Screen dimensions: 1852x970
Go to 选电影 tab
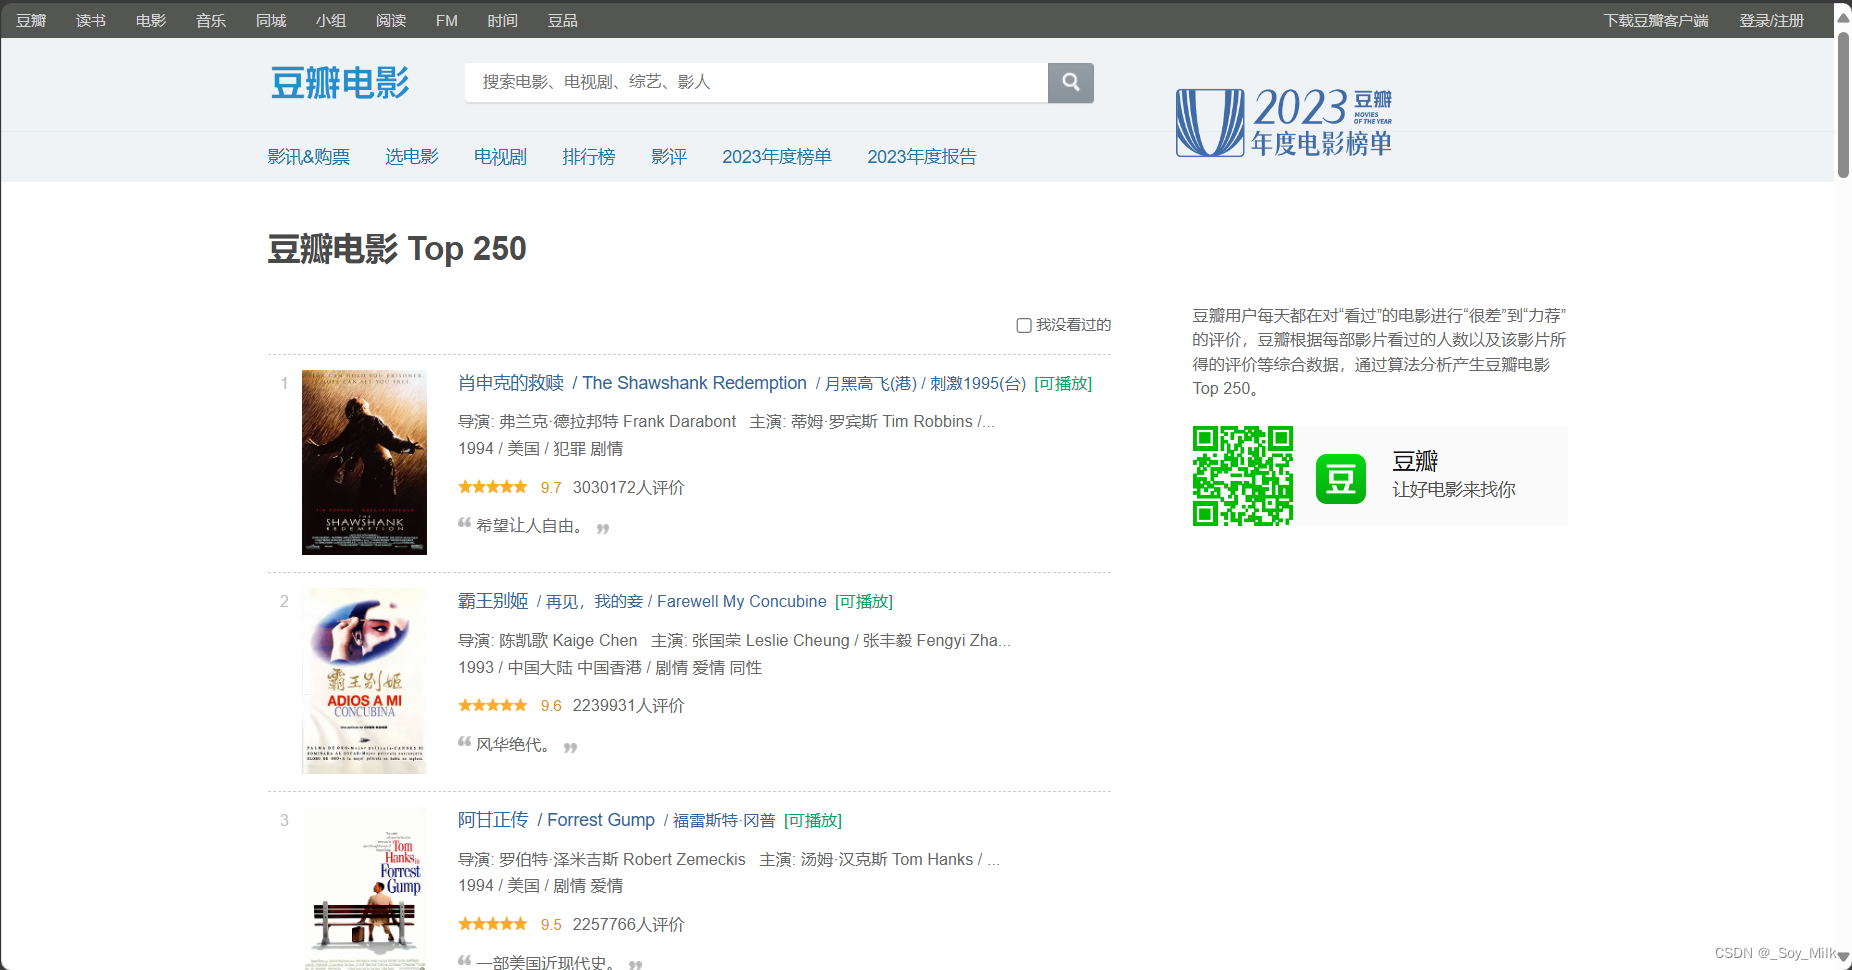(412, 157)
